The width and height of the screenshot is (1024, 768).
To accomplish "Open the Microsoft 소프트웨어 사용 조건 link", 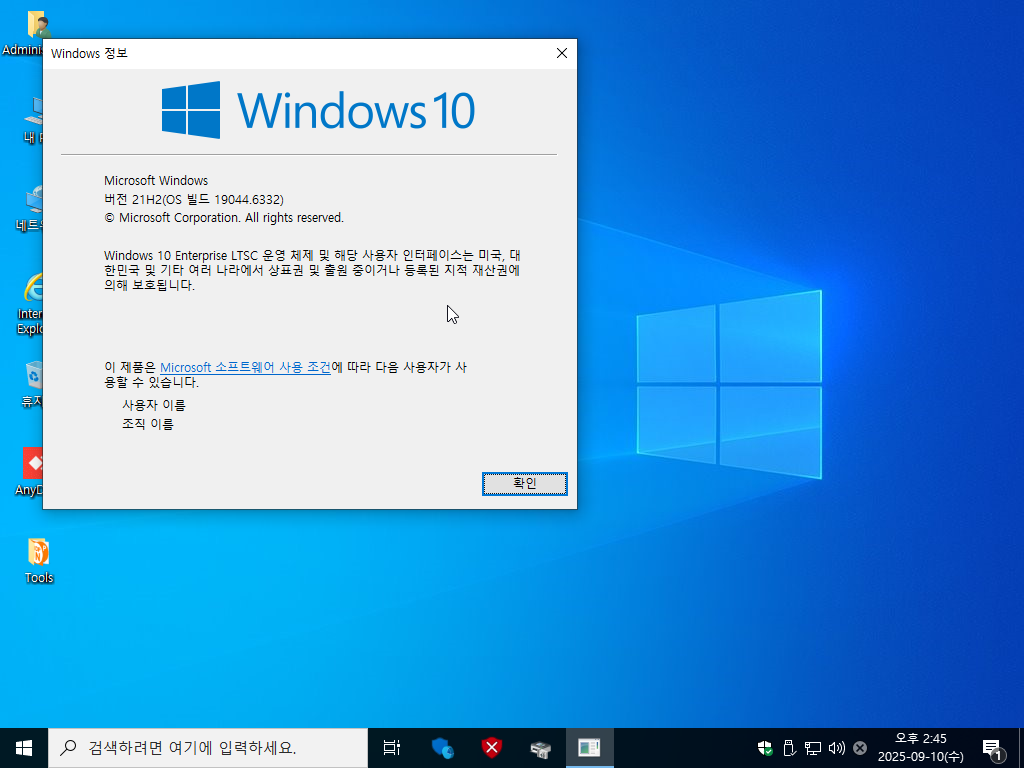I will point(245,367).
